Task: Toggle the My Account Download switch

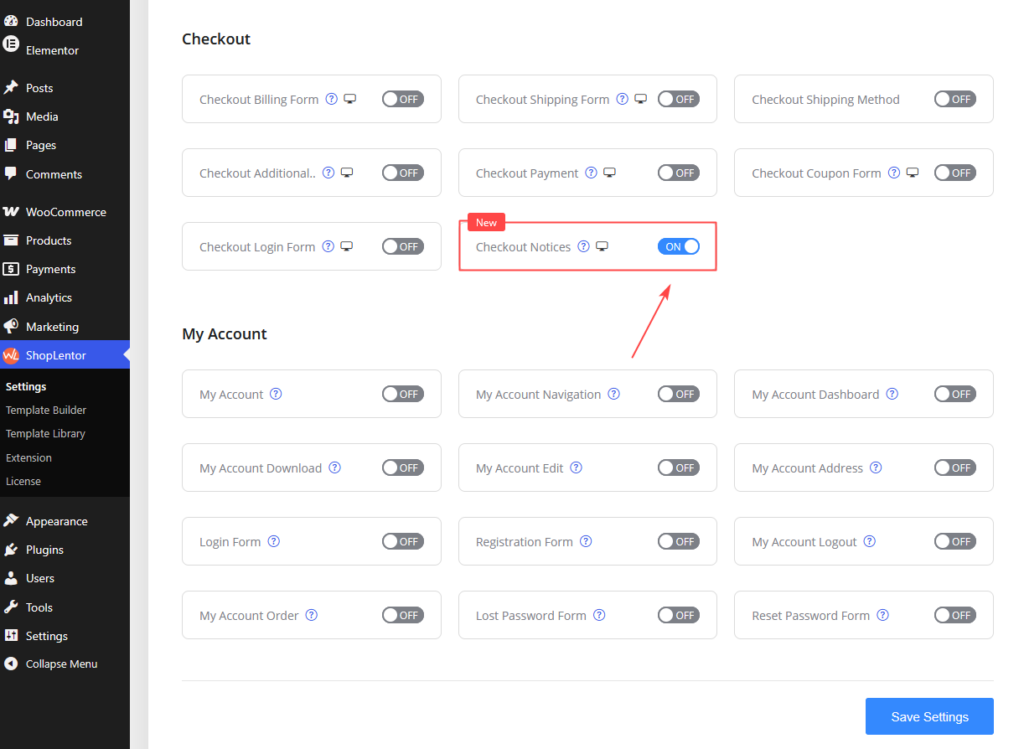Action: [403, 468]
